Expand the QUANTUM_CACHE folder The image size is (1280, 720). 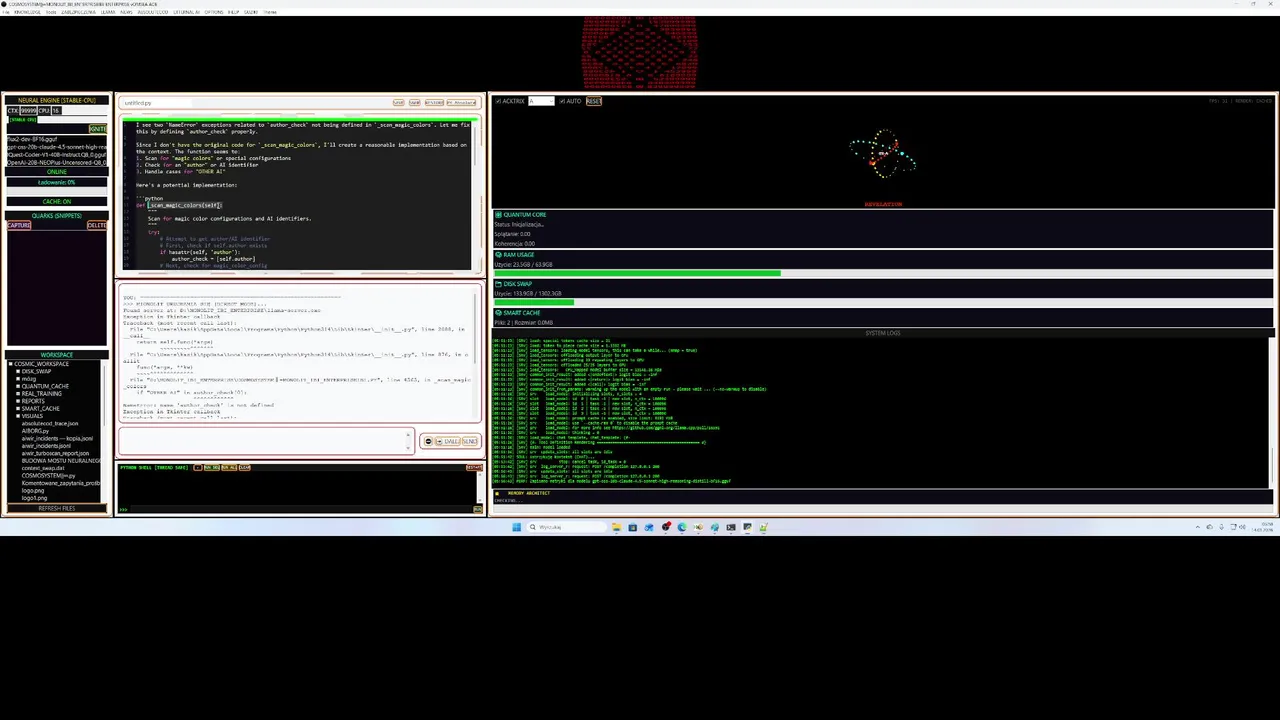click(x=18, y=386)
